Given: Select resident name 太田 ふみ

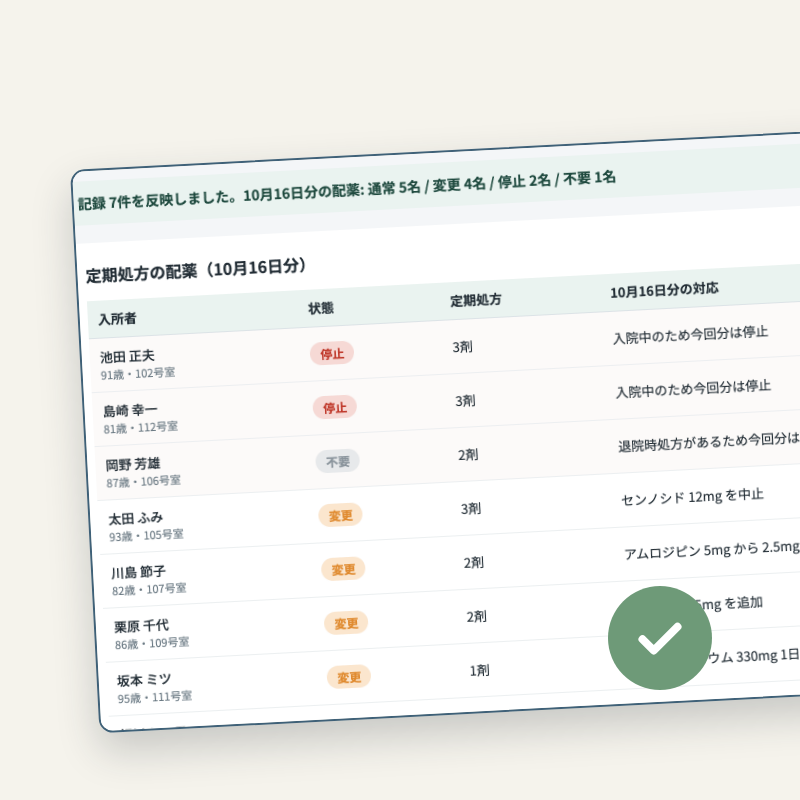Looking at the screenshot, I should (136, 518).
